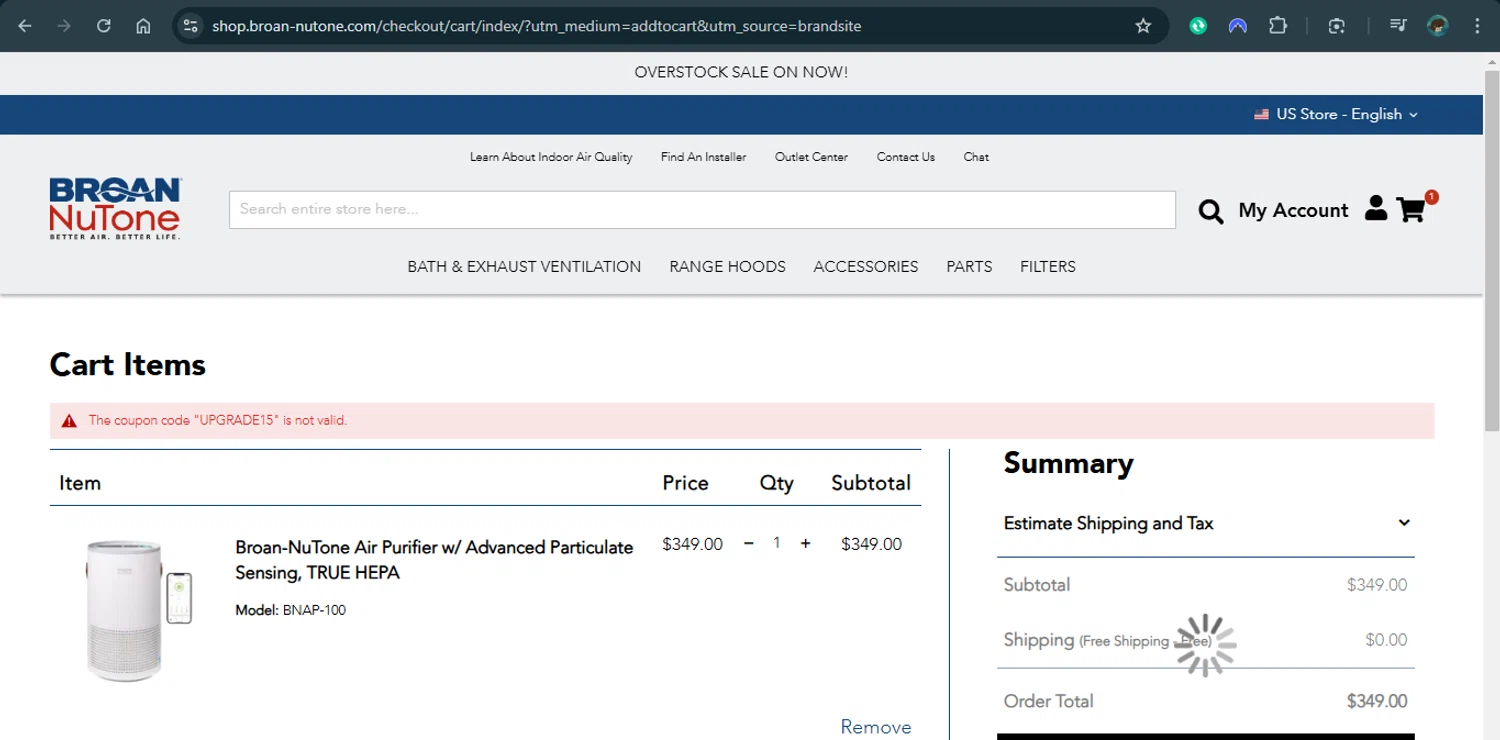The height and width of the screenshot is (740, 1500).
Task: Click the Order Total $349.00 amount
Action: 1377,701
